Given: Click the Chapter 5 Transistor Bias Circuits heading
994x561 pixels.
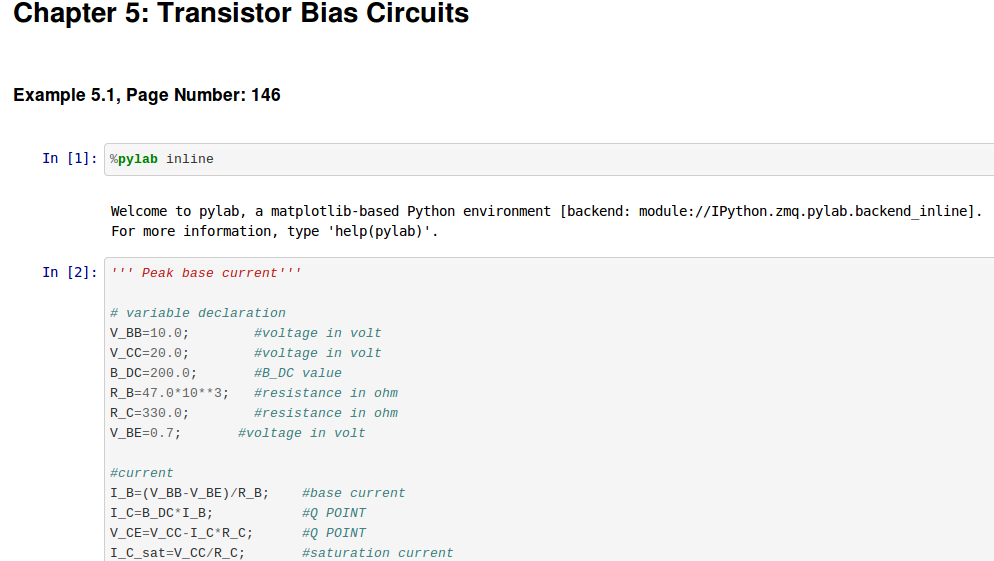Looking at the screenshot, I should click(x=241, y=14).
